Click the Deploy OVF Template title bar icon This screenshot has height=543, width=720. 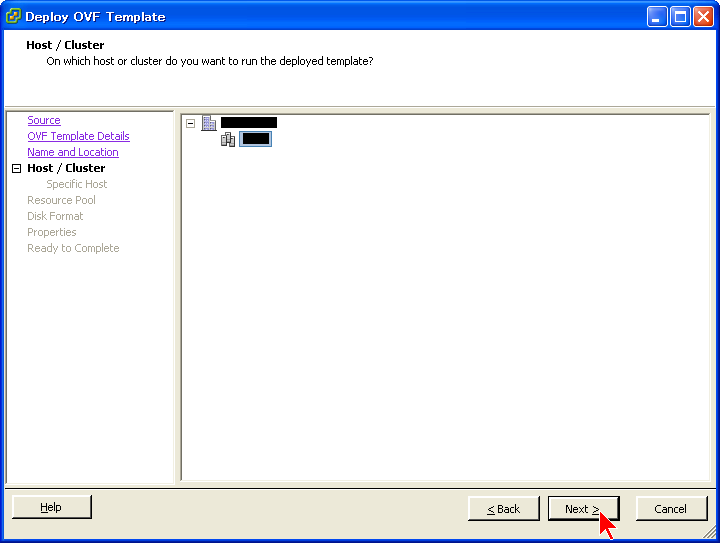[x=13, y=17]
